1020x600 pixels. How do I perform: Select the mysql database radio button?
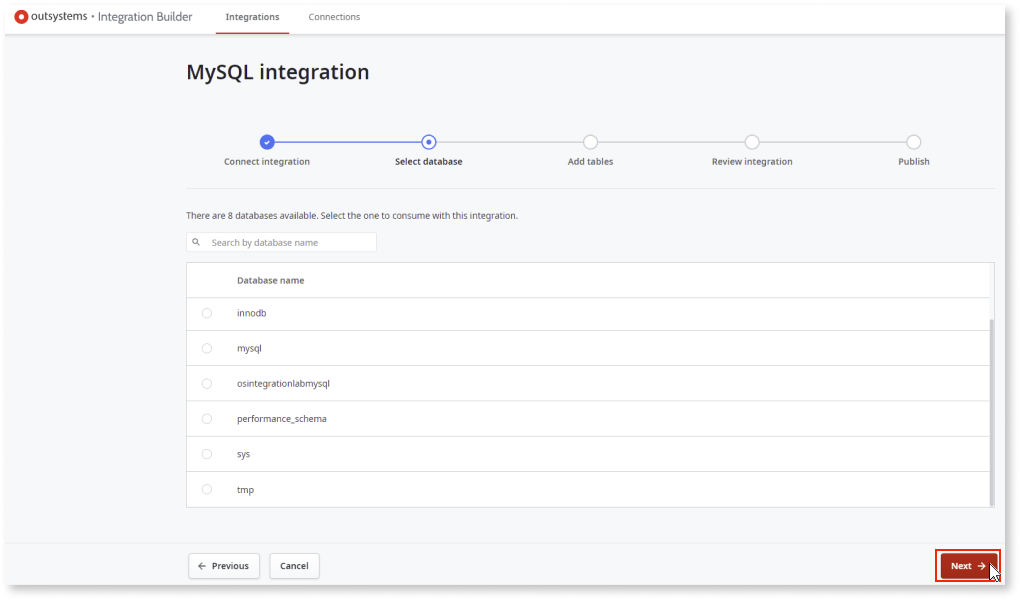click(207, 348)
